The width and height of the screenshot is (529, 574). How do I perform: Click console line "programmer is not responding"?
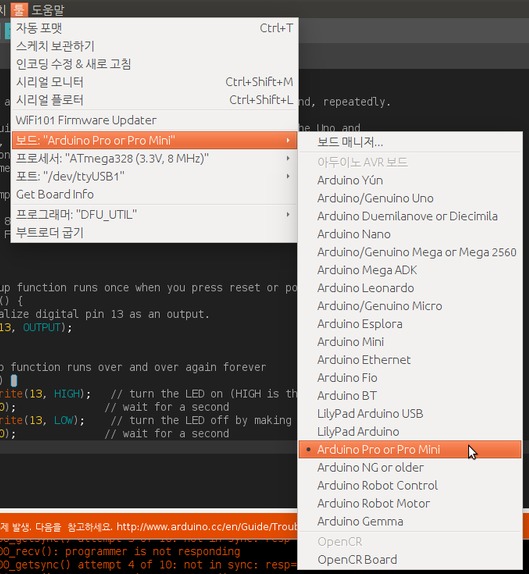(x=152, y=551)
